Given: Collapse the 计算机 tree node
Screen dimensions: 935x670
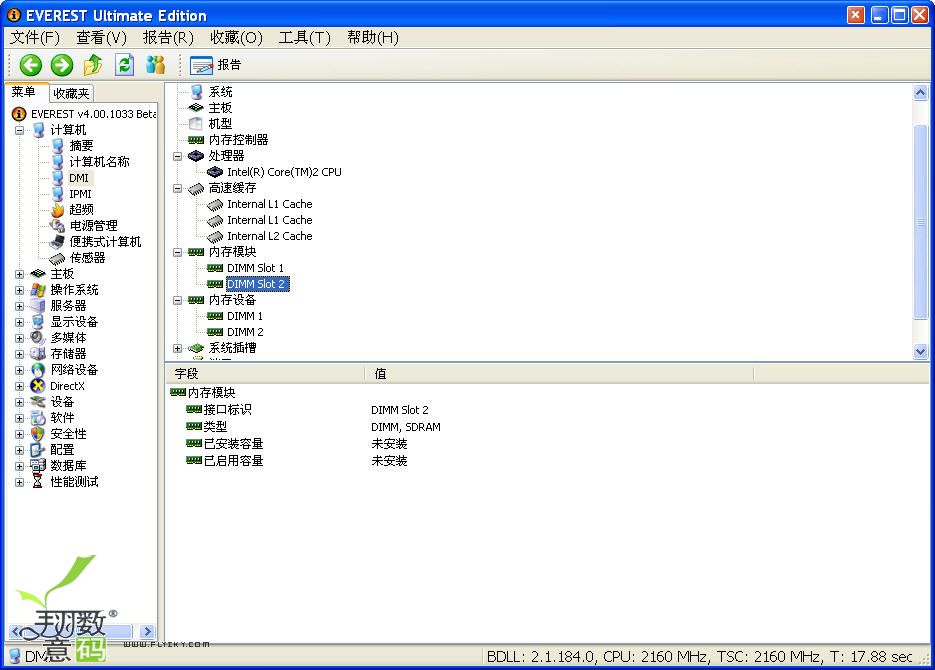Looking at the screenshot, I should pos(20,130).
